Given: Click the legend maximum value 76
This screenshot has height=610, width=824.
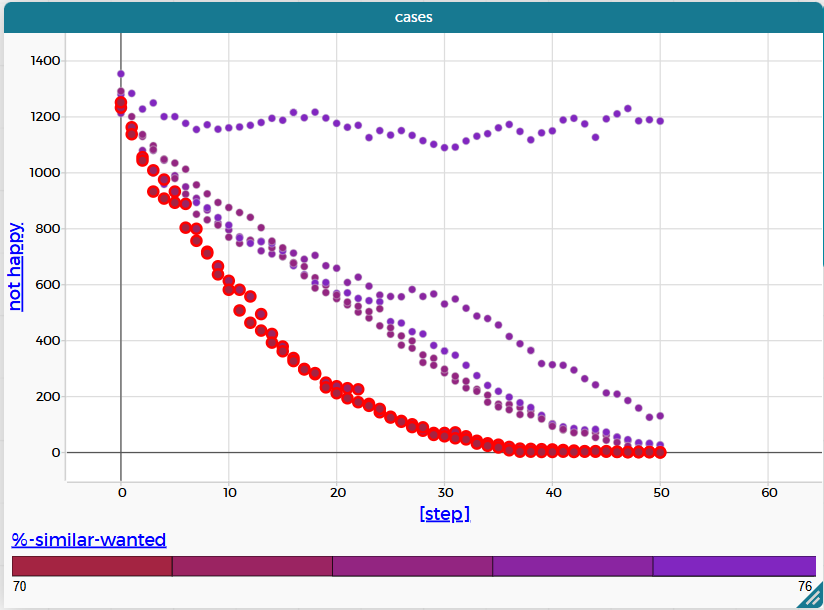Looking at the screenshot, I should point(805,587).
